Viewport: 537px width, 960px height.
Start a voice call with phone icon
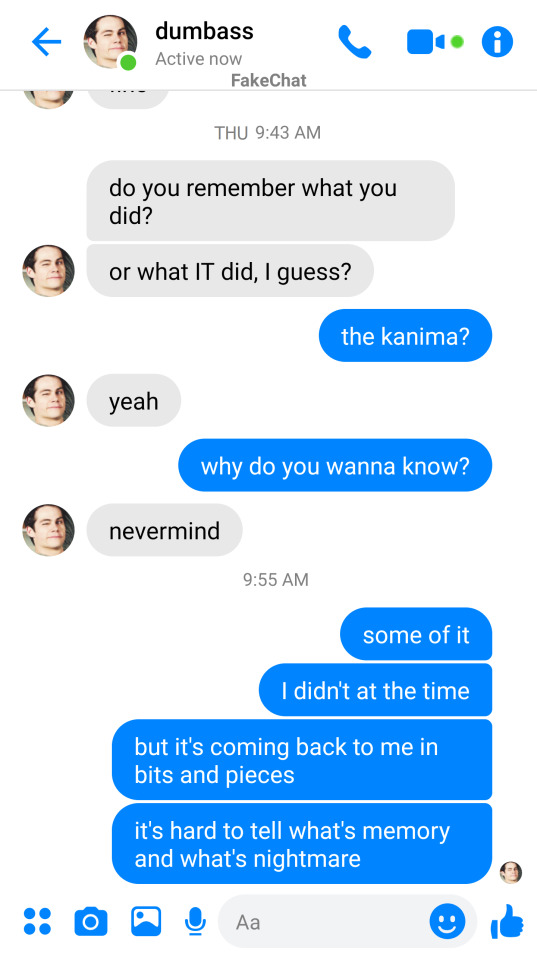(x=355, y=42)
